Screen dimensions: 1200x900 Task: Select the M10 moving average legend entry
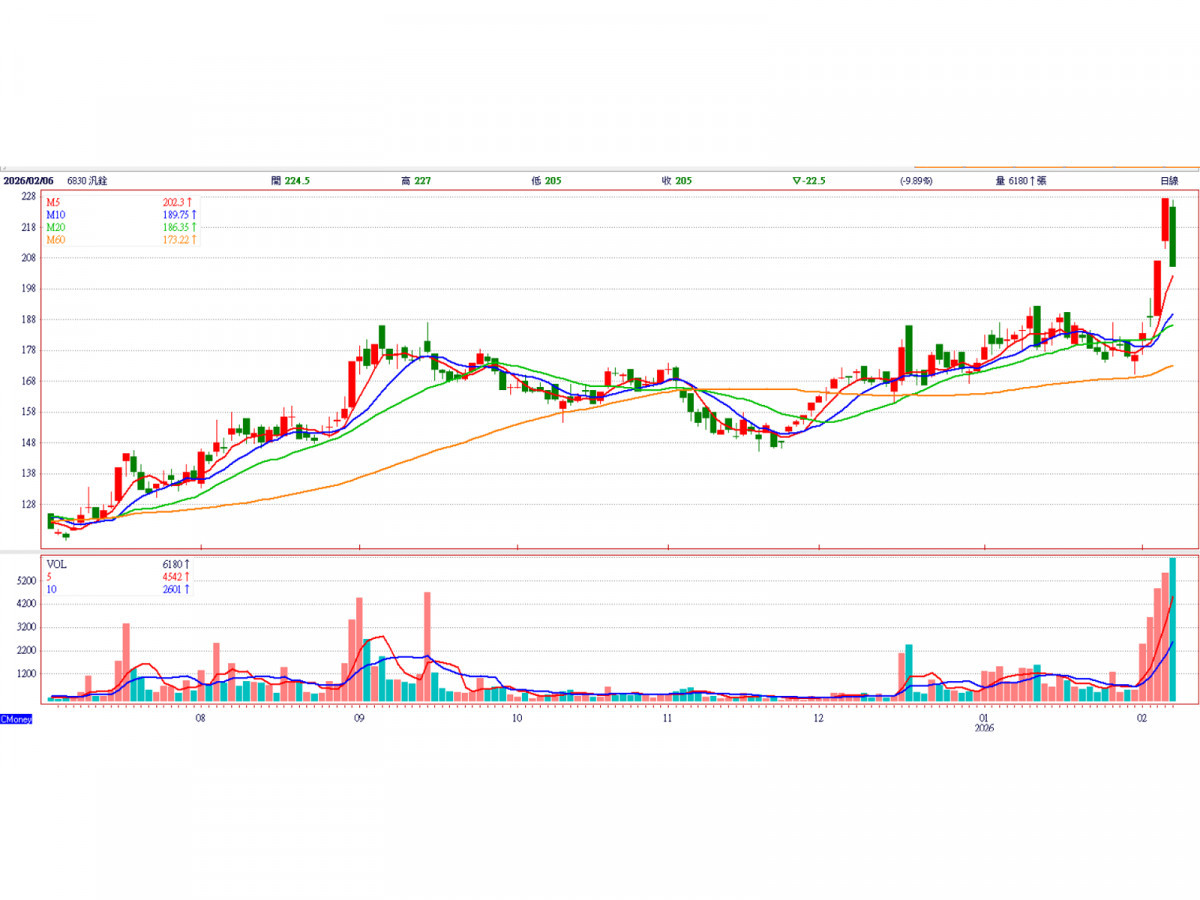point(55,214)
